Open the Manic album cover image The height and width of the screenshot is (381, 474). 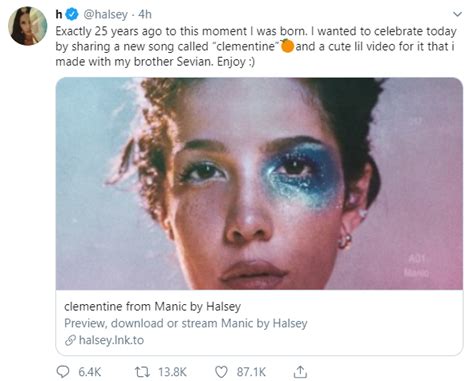coord(259,183)
